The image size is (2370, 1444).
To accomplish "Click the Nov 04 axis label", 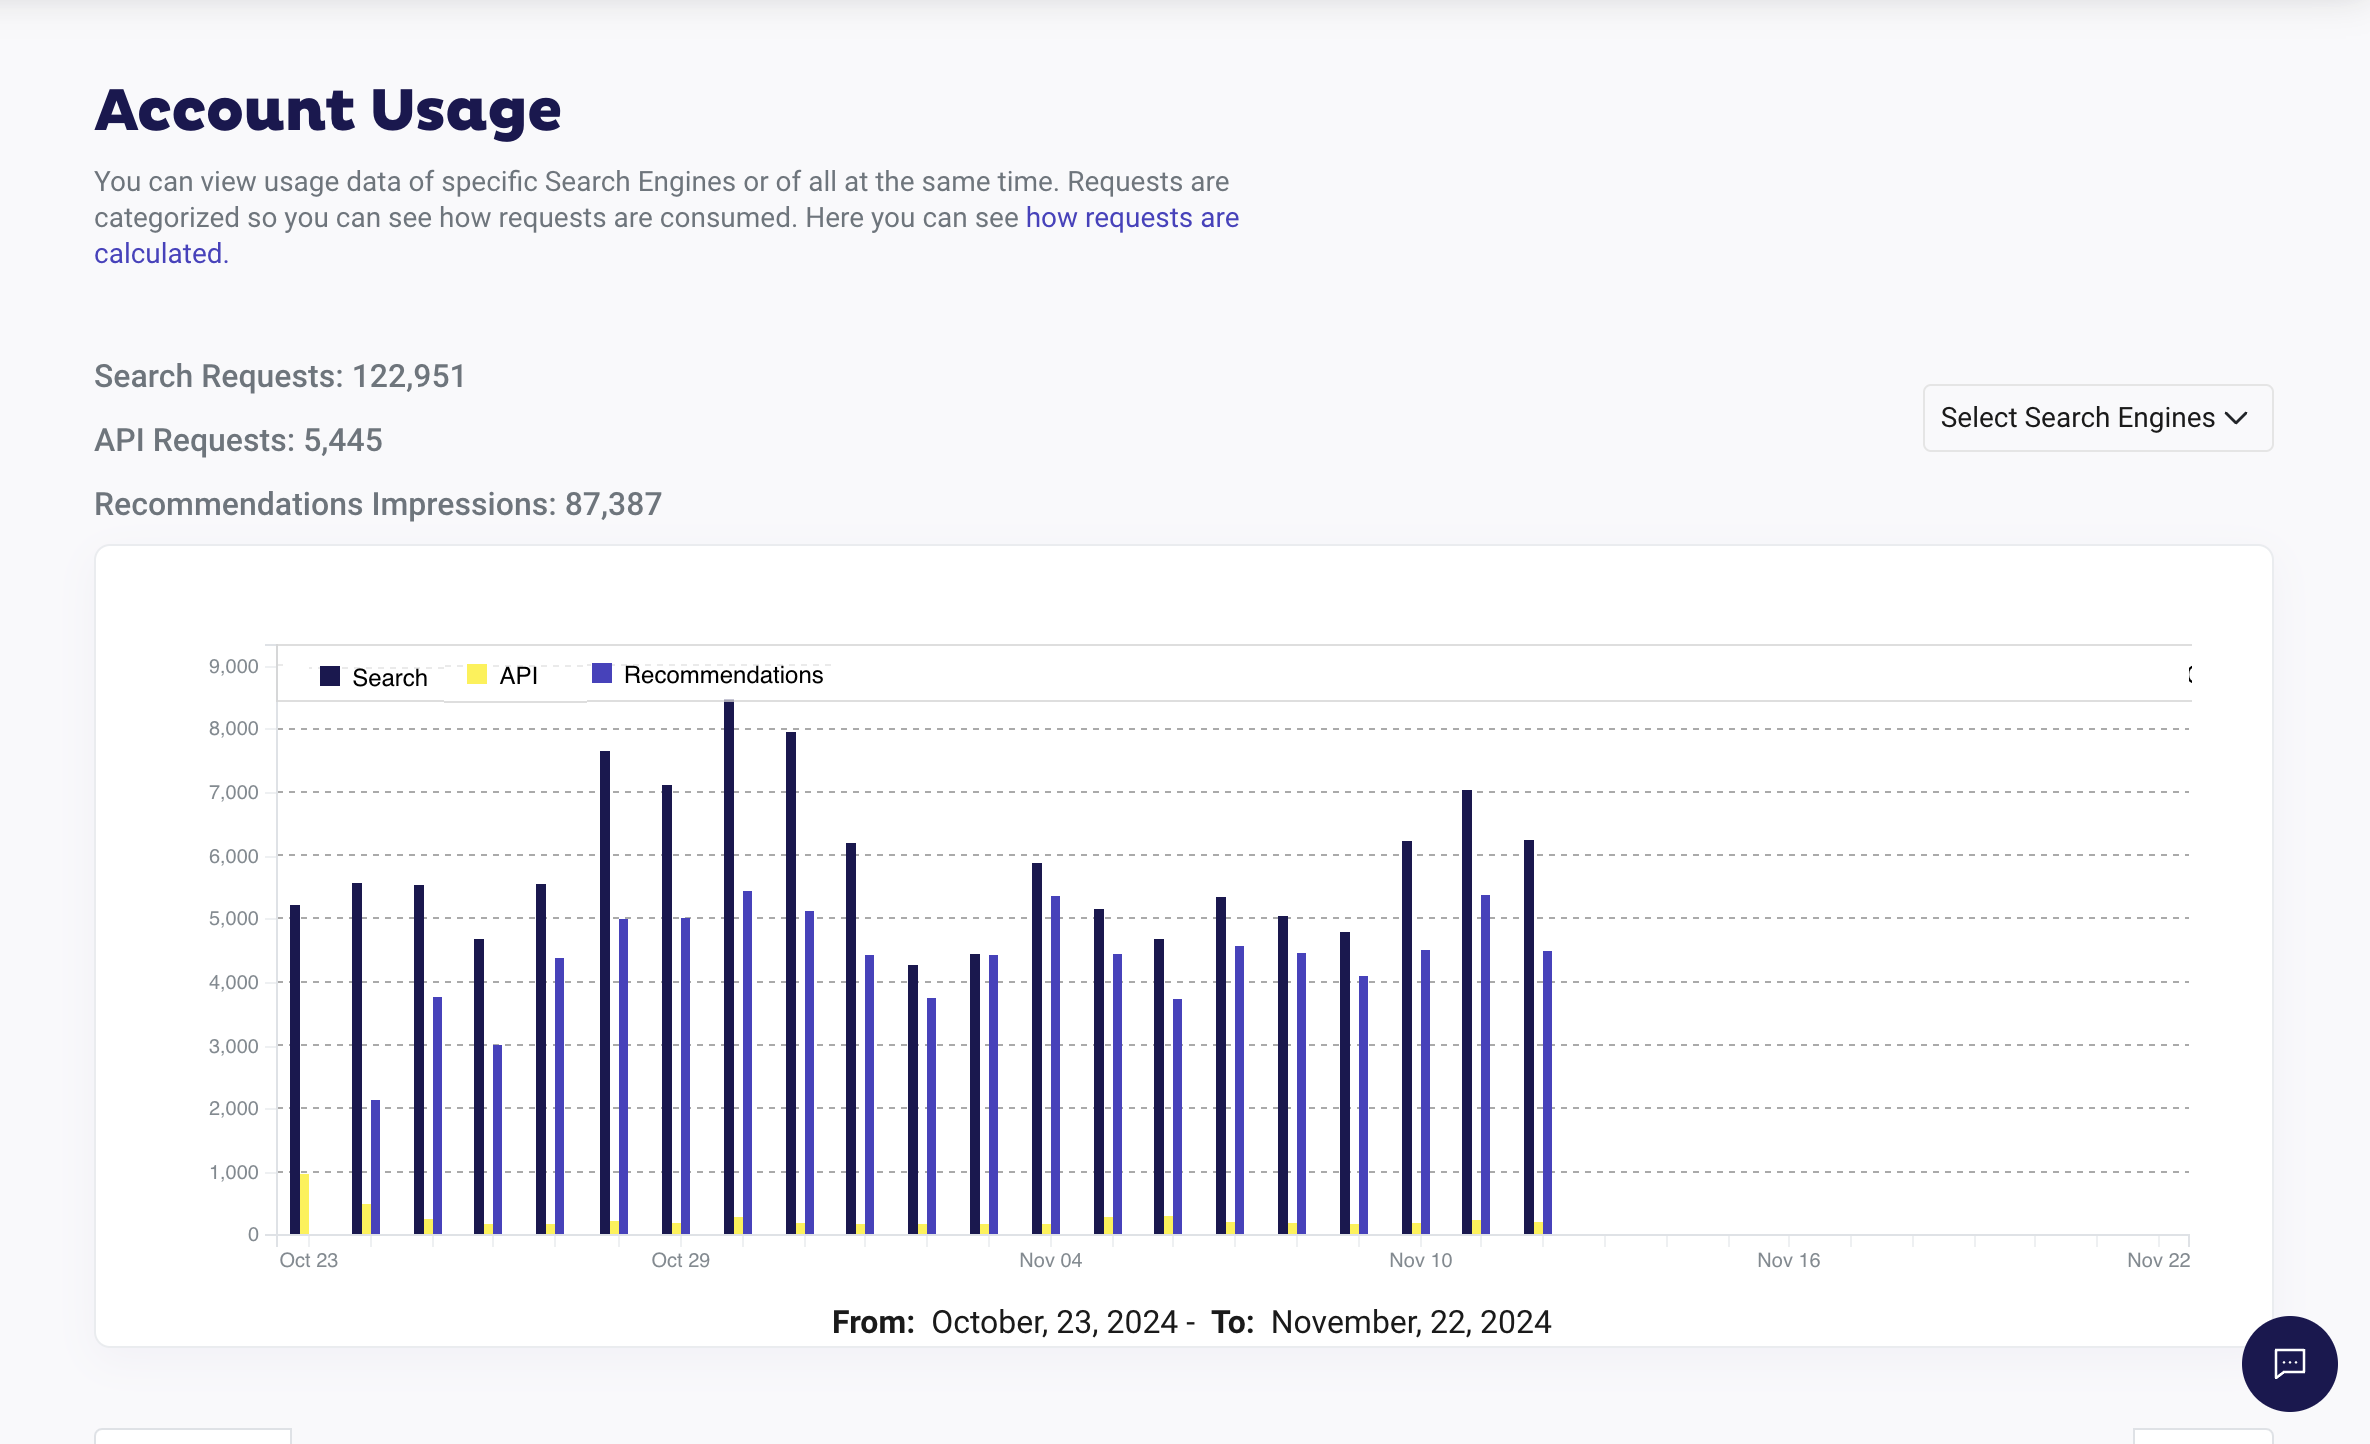I will pyautogui.click(x=1051, y=1260).
